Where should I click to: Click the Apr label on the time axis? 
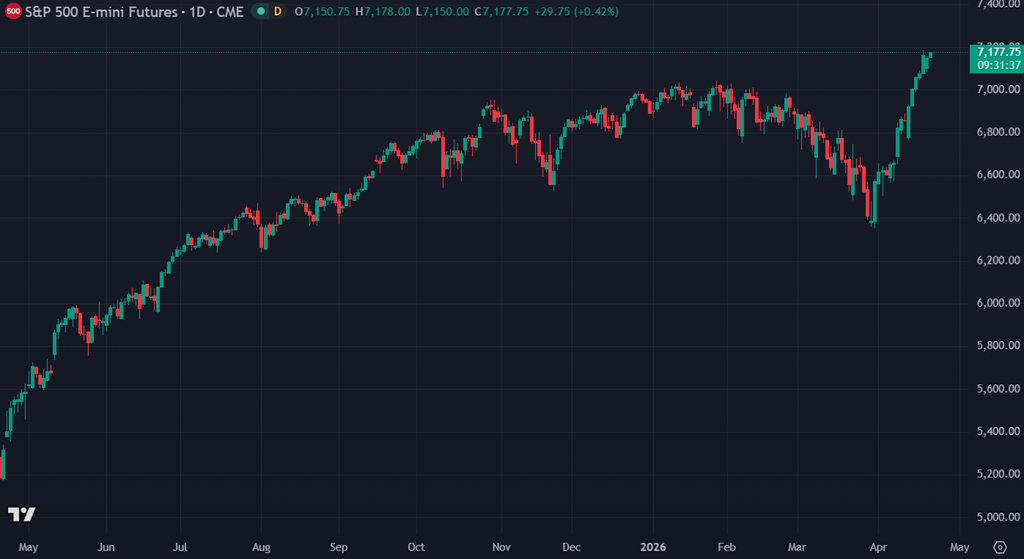click(x=878, y=547)
